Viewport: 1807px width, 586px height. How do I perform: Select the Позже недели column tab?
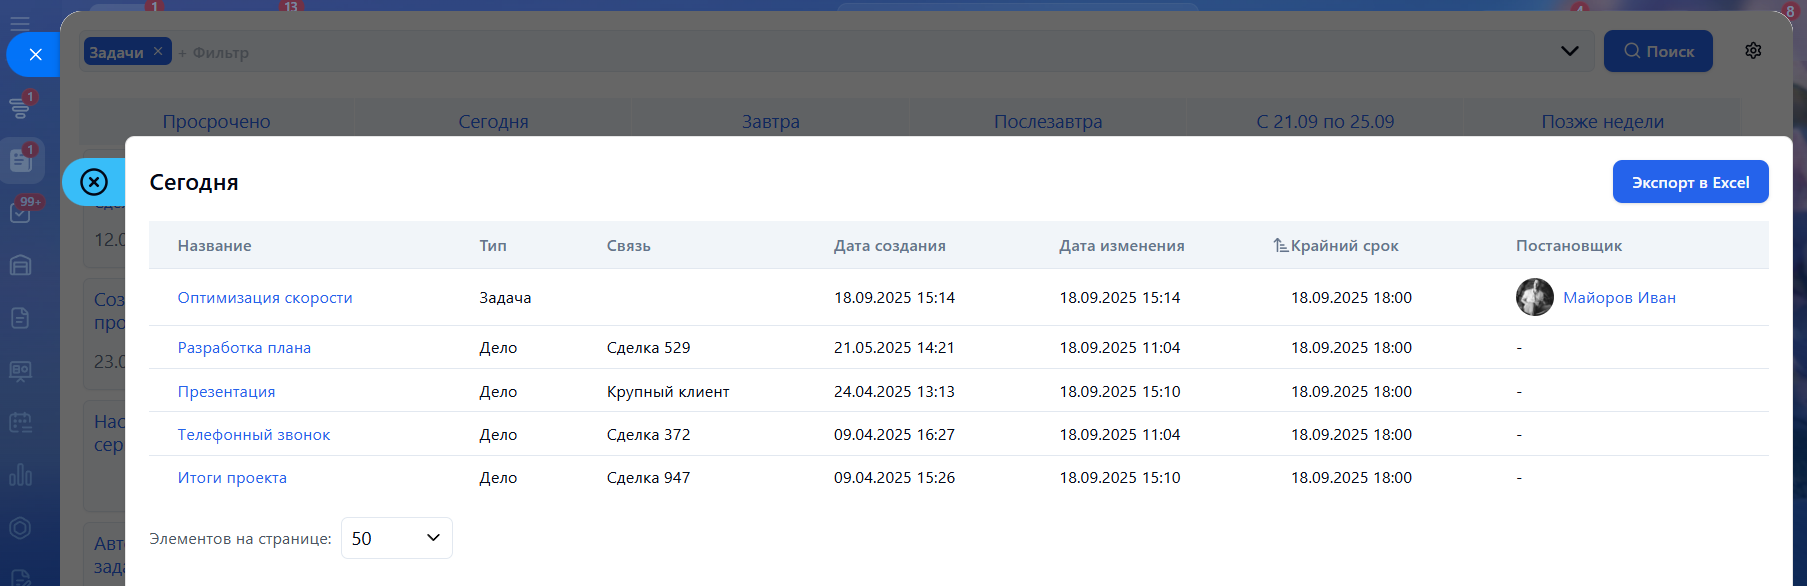coord(1602,122)
